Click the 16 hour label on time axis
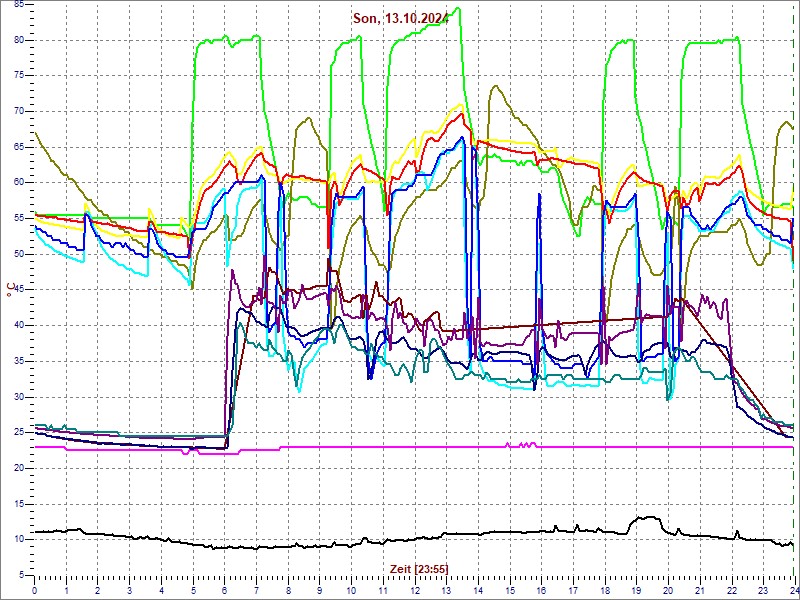Screen dimensions: 800x600 click(541, 590)
